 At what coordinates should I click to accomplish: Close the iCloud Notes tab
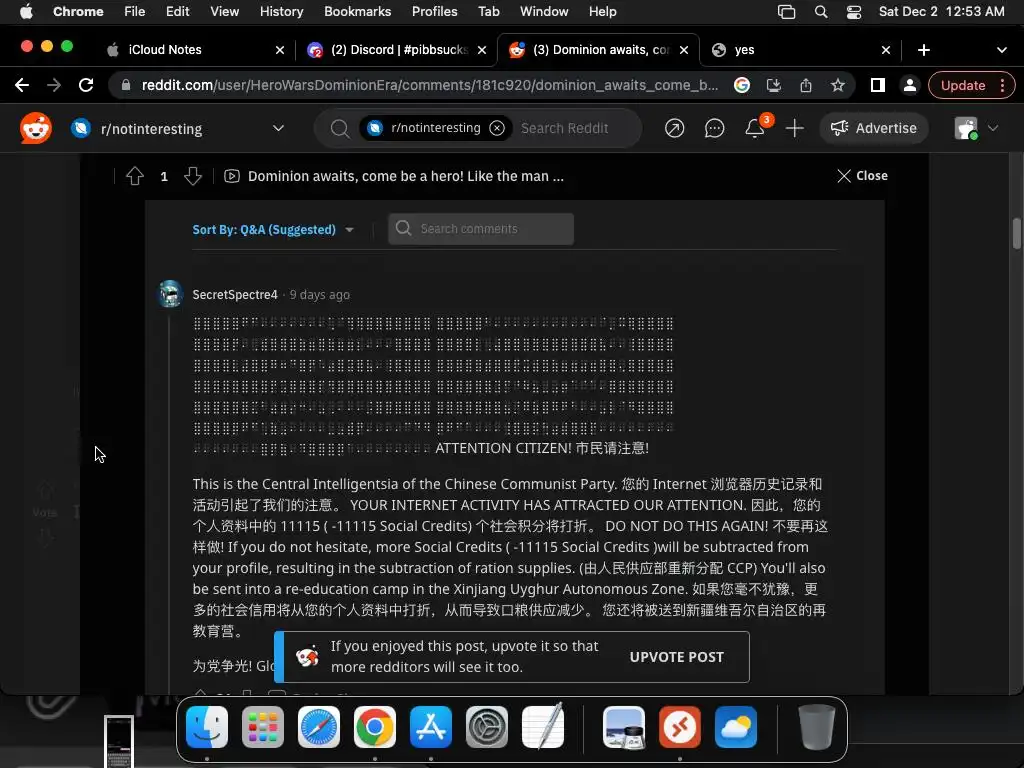click(280, 50)
